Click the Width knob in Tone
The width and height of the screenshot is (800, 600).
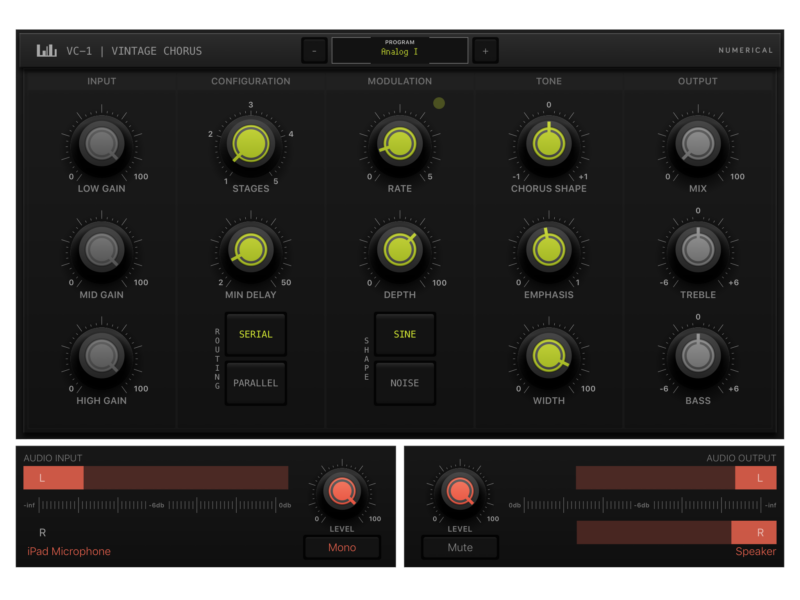pyautogui.click(x=548, y=356)
